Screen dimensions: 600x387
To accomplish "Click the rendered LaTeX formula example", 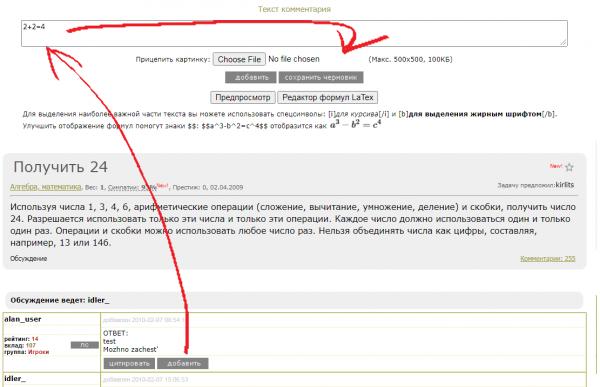I will tap(356, 124).
